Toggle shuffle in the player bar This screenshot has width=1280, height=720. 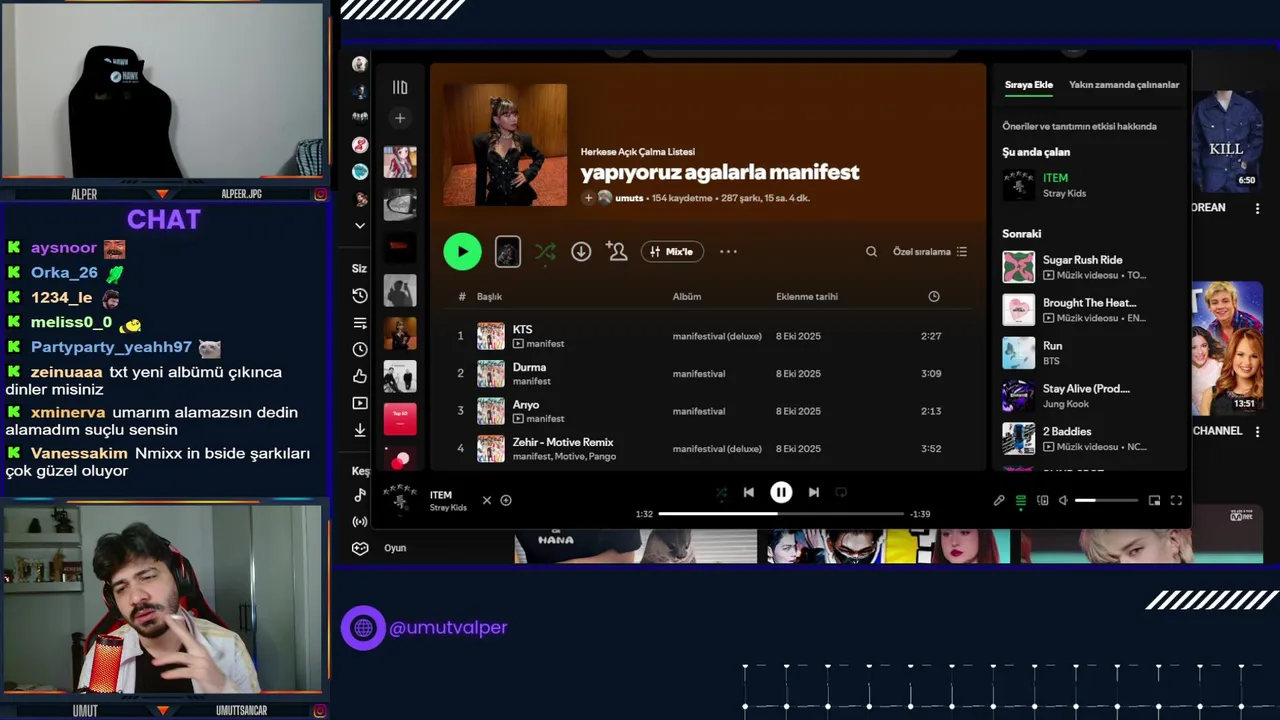coord(721,493)
